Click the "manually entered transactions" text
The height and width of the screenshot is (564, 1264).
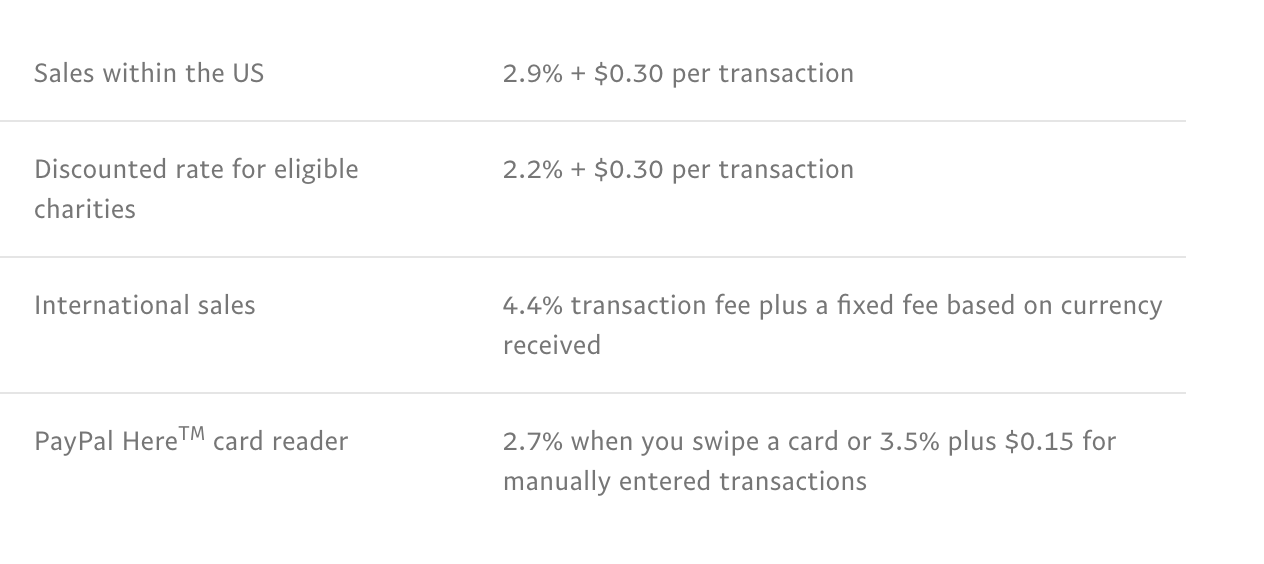pyautogui.click(x=684, y=481)
